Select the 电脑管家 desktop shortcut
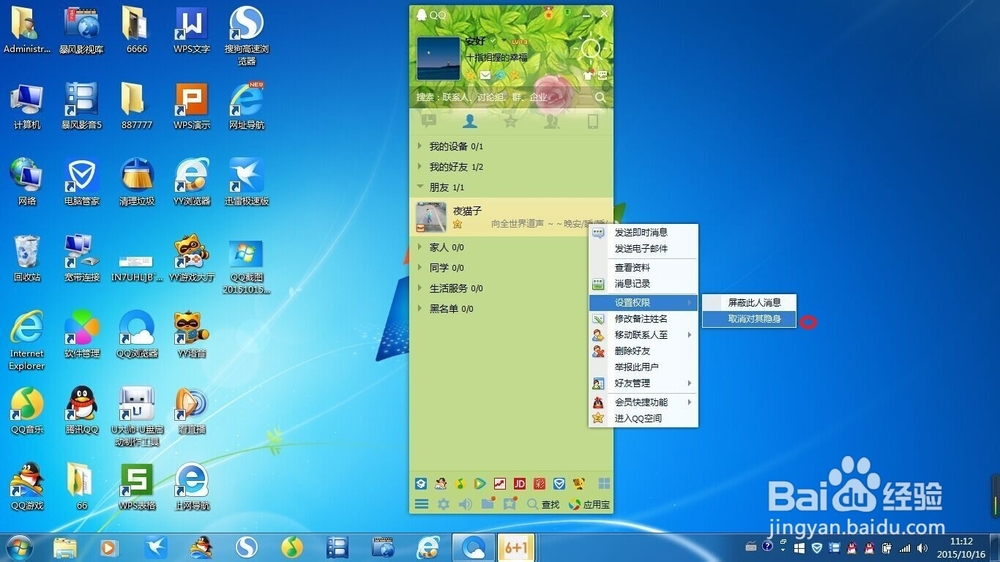The width and height of the screenshot is (1000, 562). tap(82, 182)
